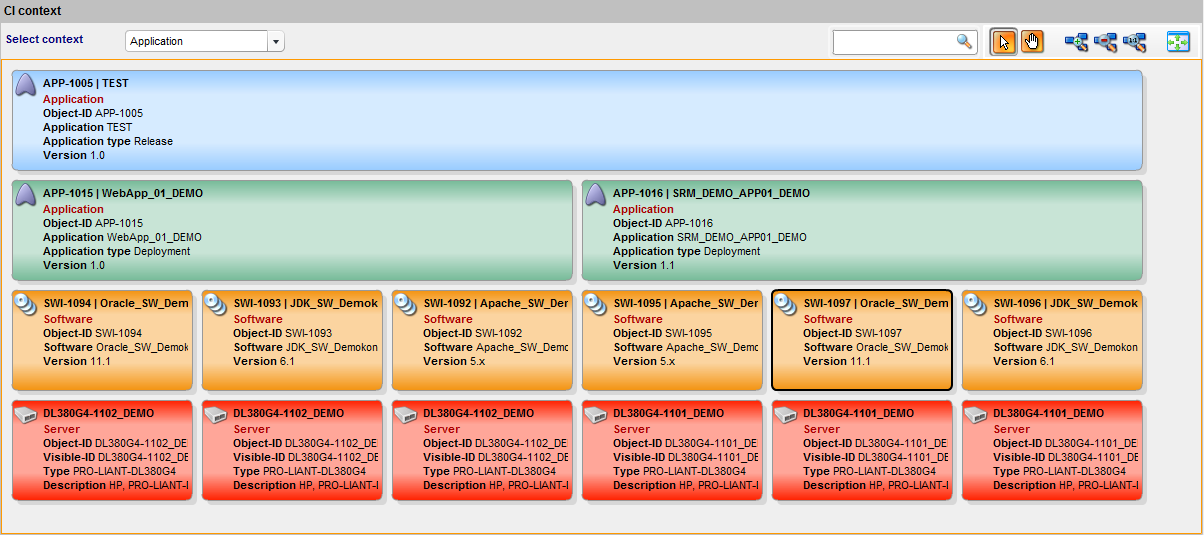1204x535 pixels.
Task: Click the first DL380G4-1102_DEMO server icon
Action: (27, 414)
